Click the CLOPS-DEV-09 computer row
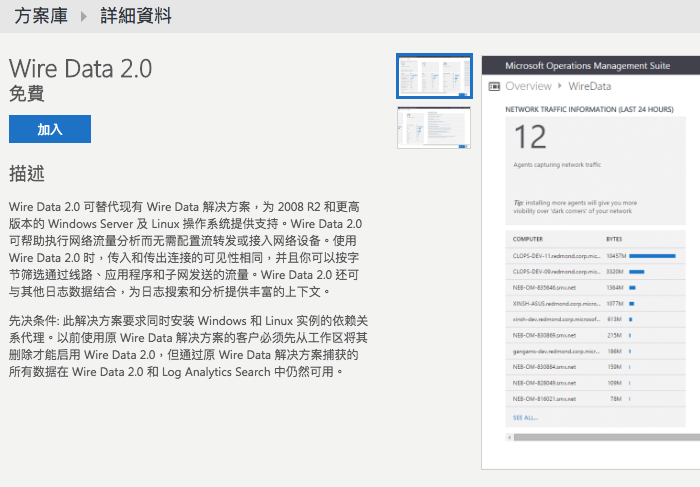Screen dimensions: 700x487 595,271
